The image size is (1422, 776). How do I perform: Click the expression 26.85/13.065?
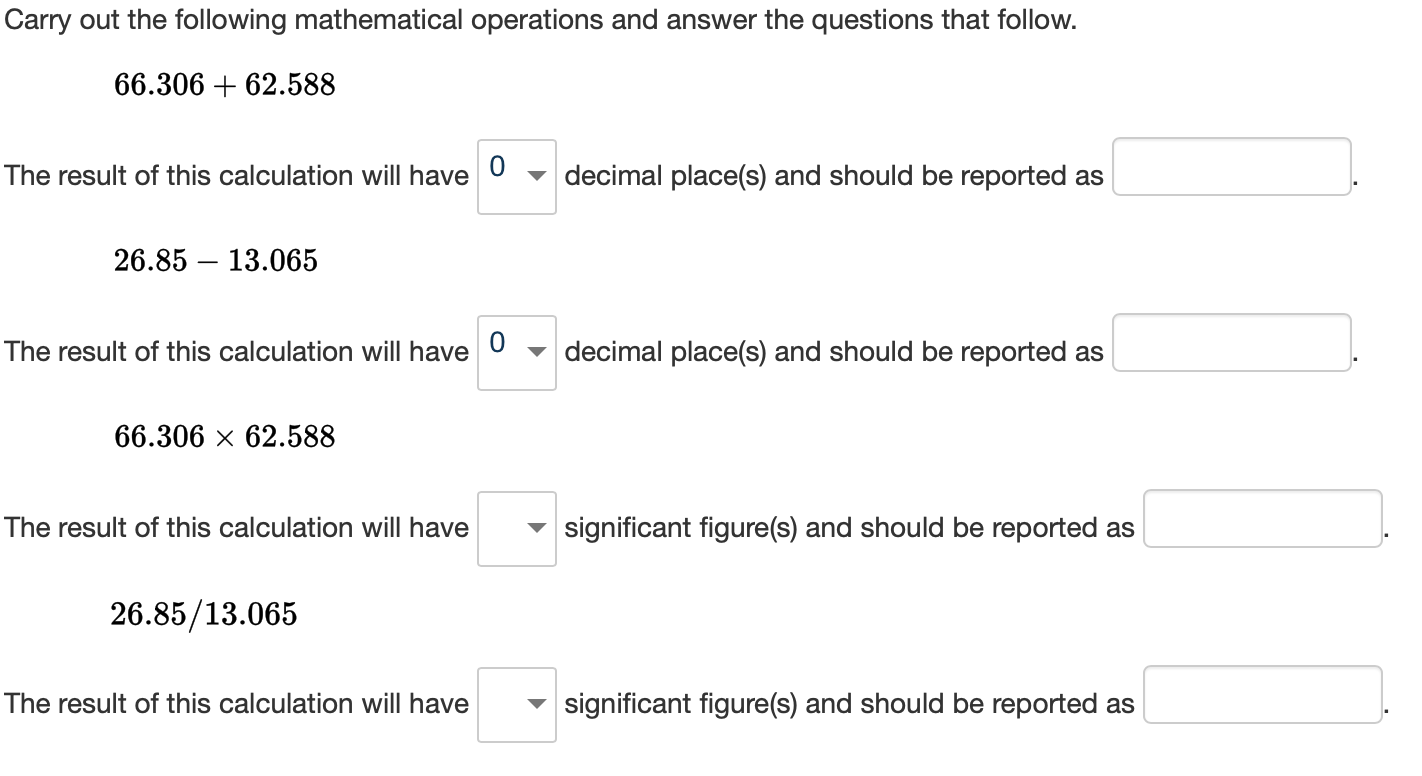coord(204,614)
